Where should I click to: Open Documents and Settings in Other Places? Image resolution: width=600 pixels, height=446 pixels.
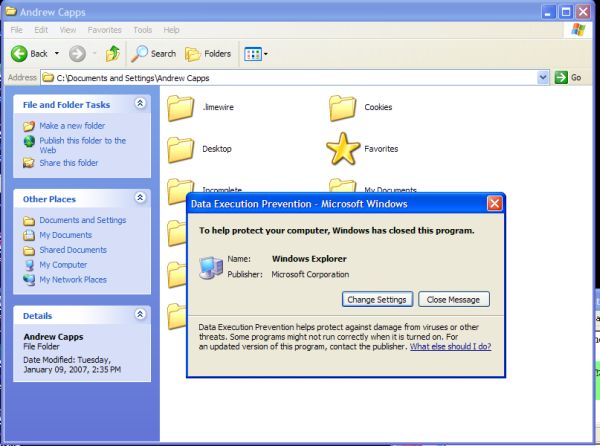click(83, 220)
